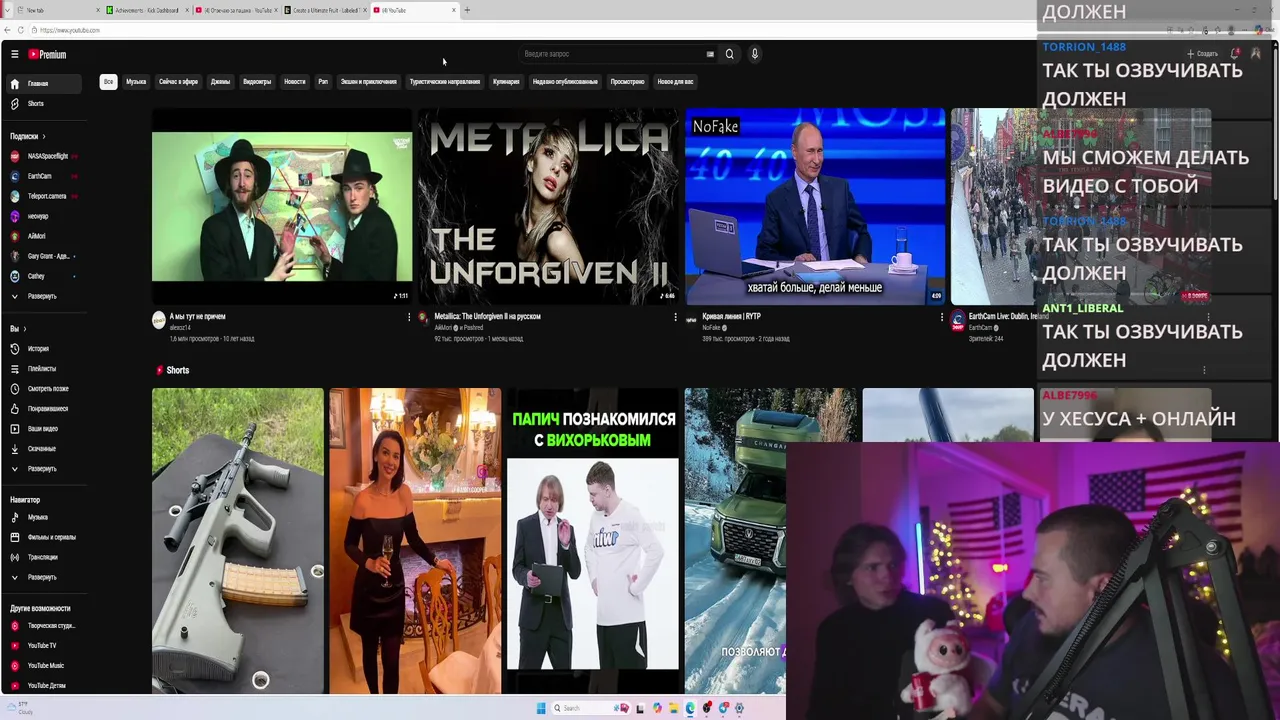This screenshot has height=720, width=1280.
Task: Open Ваши видео in sidebar
Action: (43, 429)
